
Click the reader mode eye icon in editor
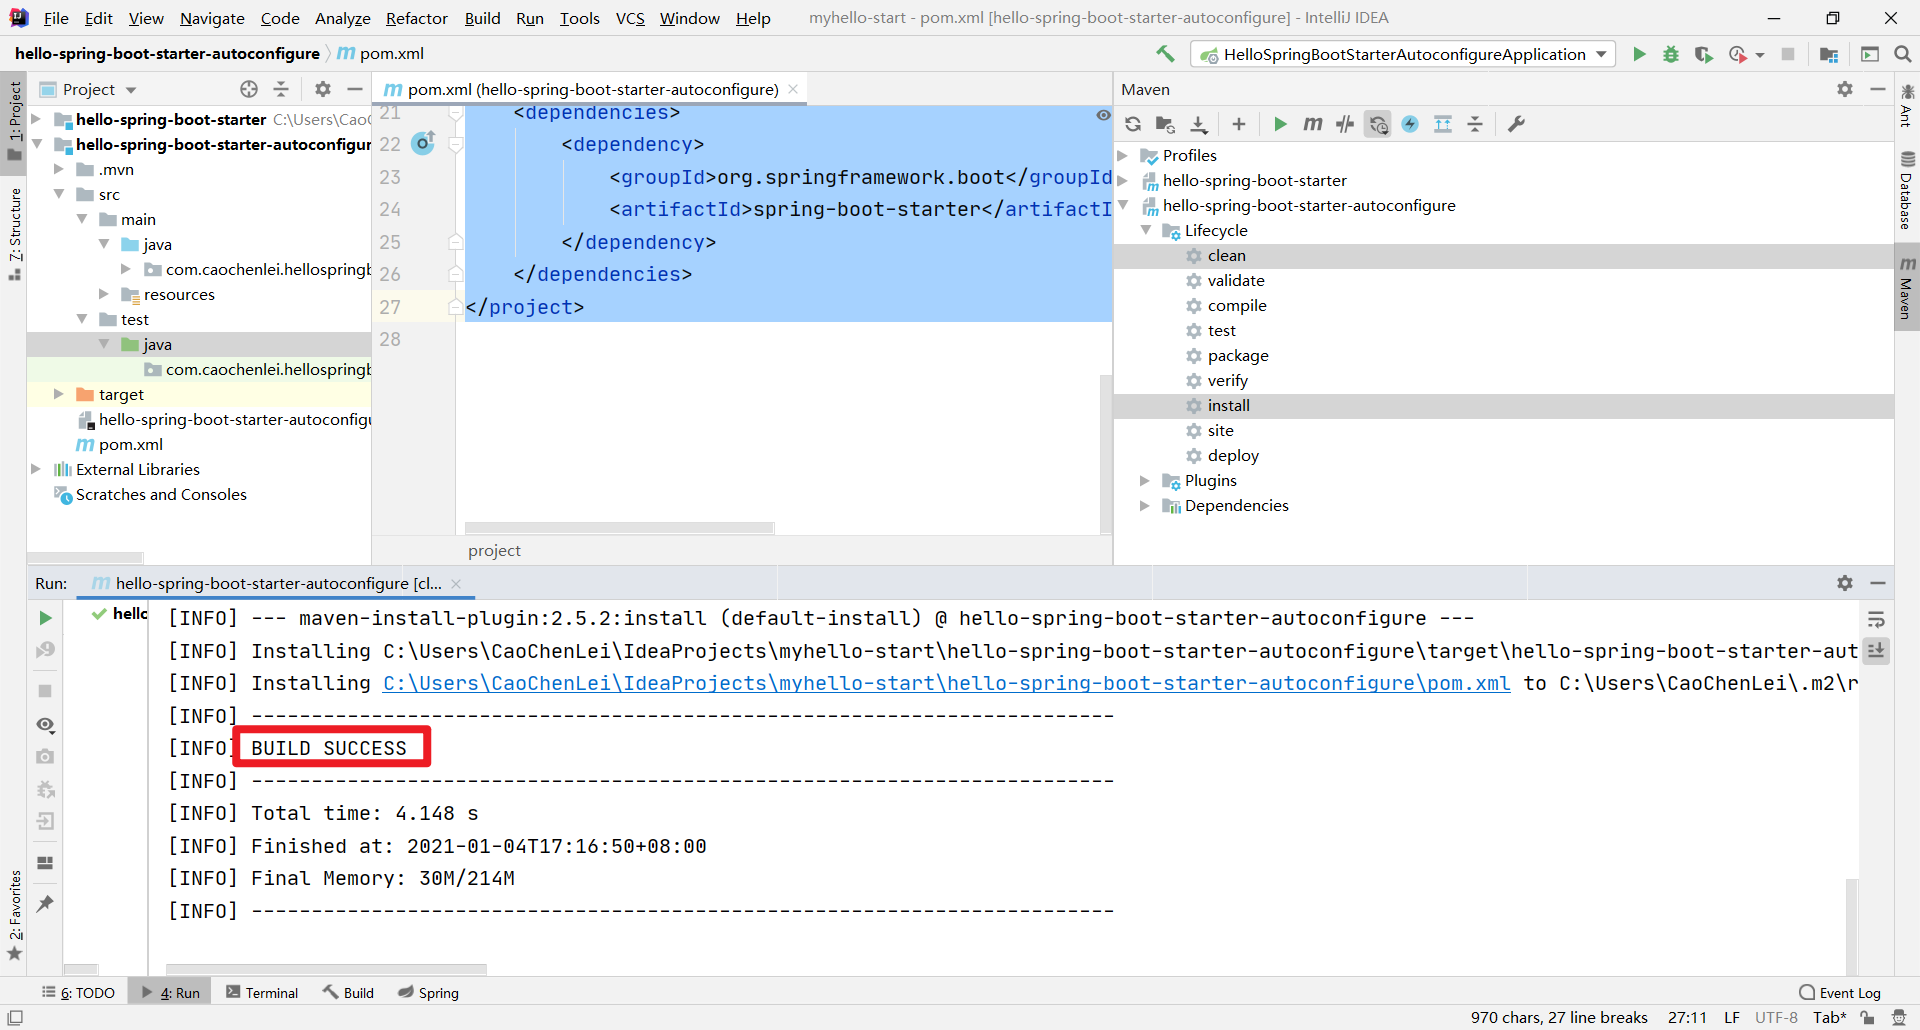1103,115
